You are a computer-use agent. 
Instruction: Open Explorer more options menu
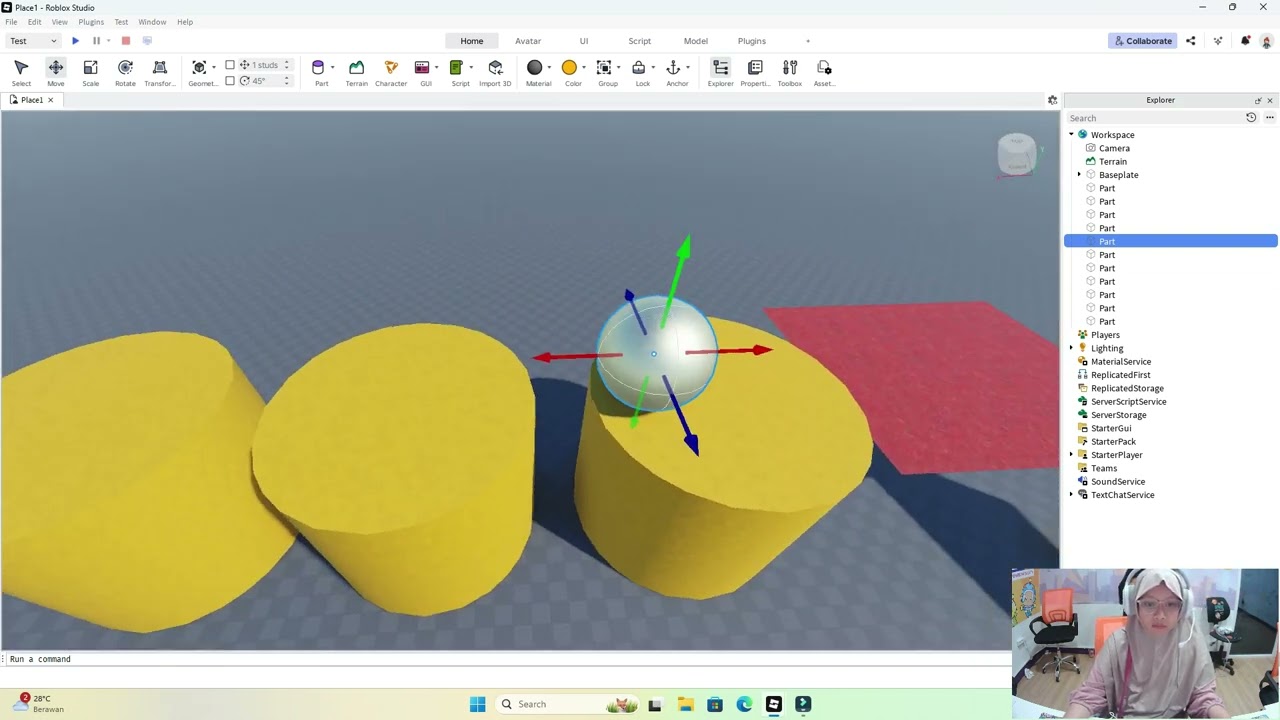click(x=1270, y=118)
